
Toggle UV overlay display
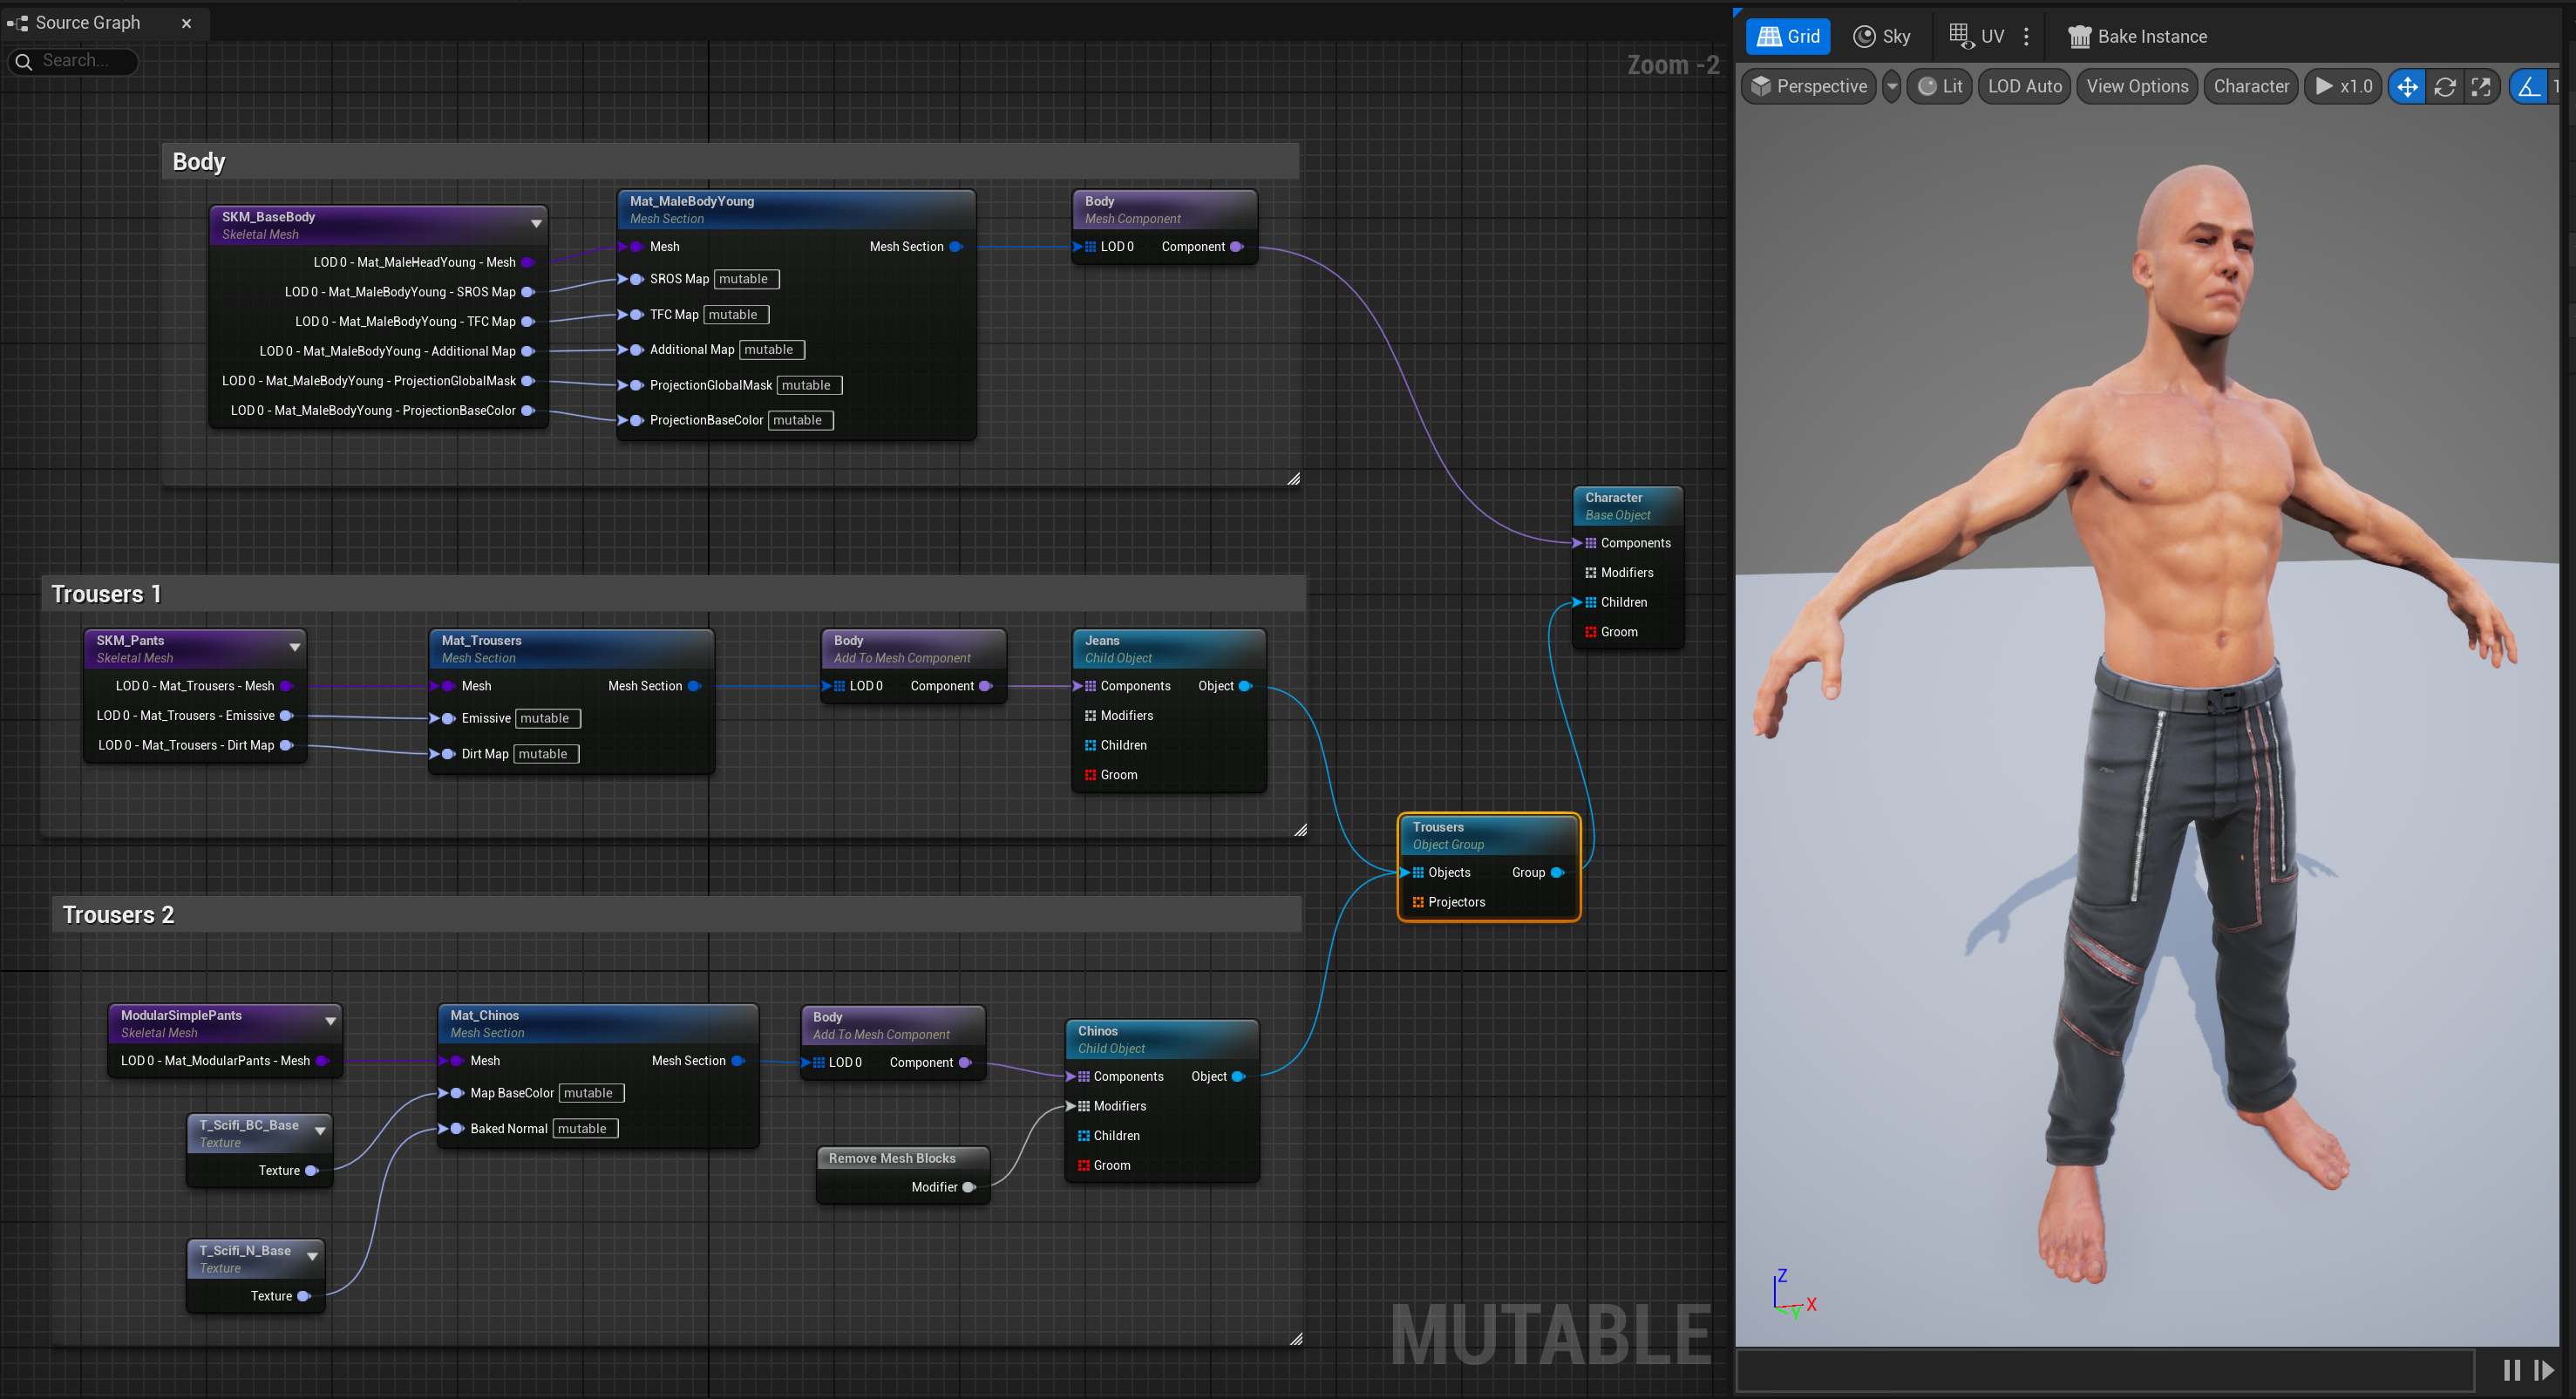tap(1976, 36)
